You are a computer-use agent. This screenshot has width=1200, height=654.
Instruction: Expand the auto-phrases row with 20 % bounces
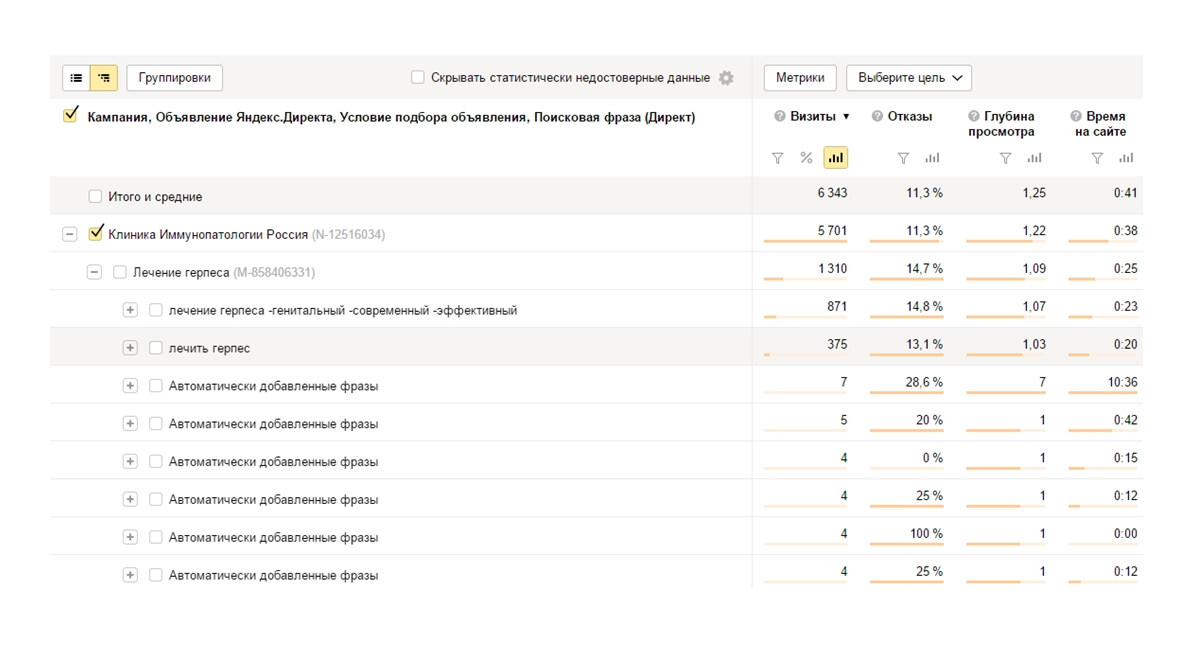click(130, 424)
